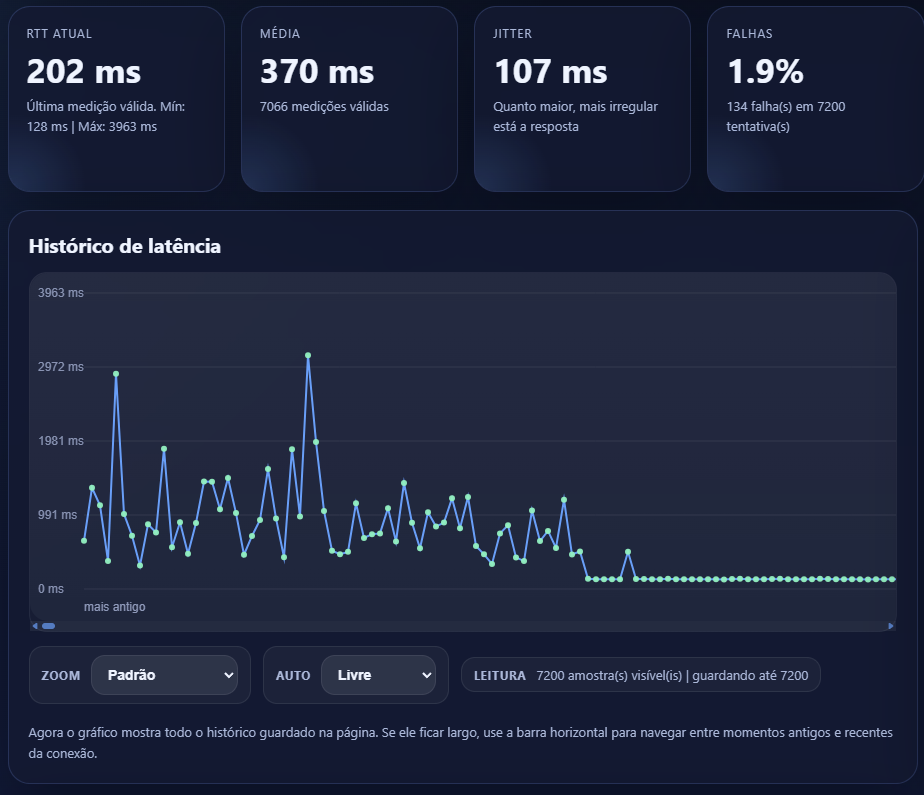The height and width of the screenshot is (795, 924).
Task: Click the Histórico de latência heading
Action: (x=125, y=246)
